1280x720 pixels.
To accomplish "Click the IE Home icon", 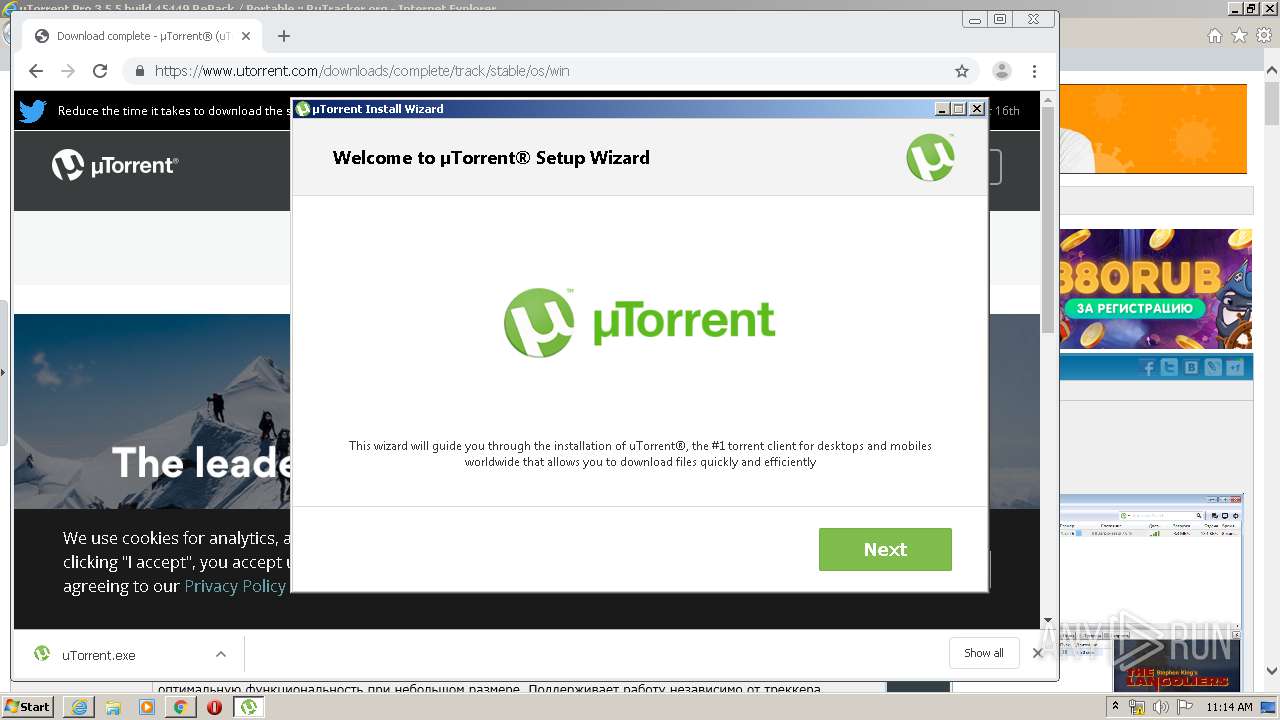I will pyautogui.click(x=1214, y=36).
